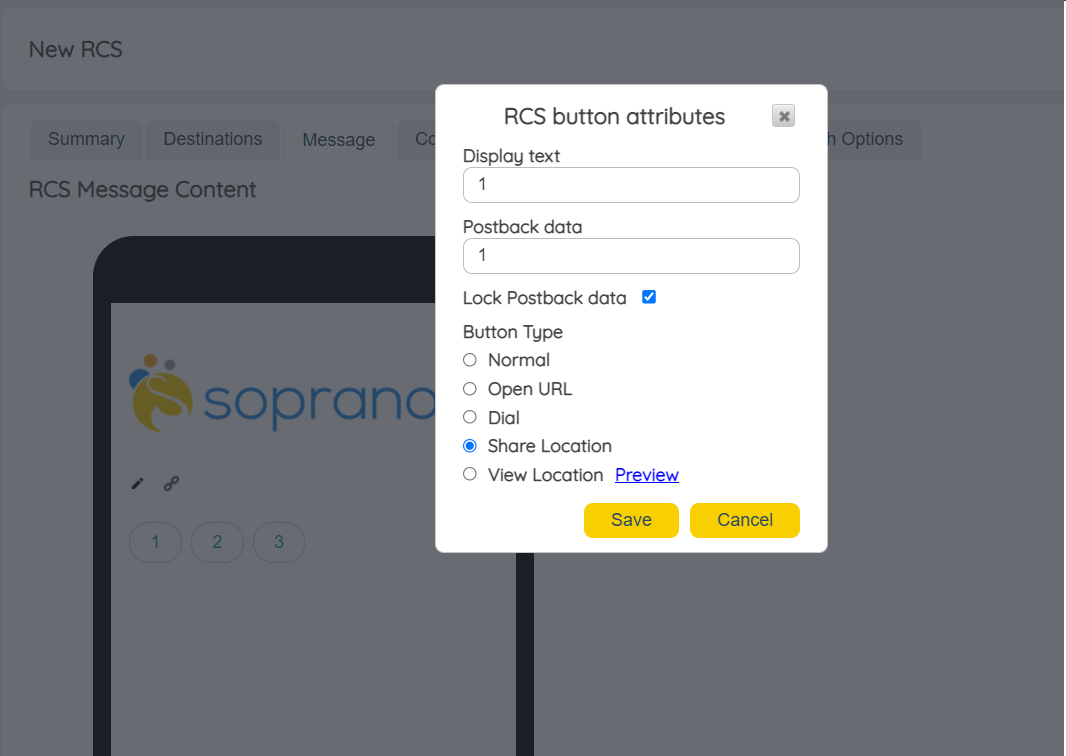Choose the Dial button type
The image size is (1066, 756).
pyautogui.click(x=470, y=417)
